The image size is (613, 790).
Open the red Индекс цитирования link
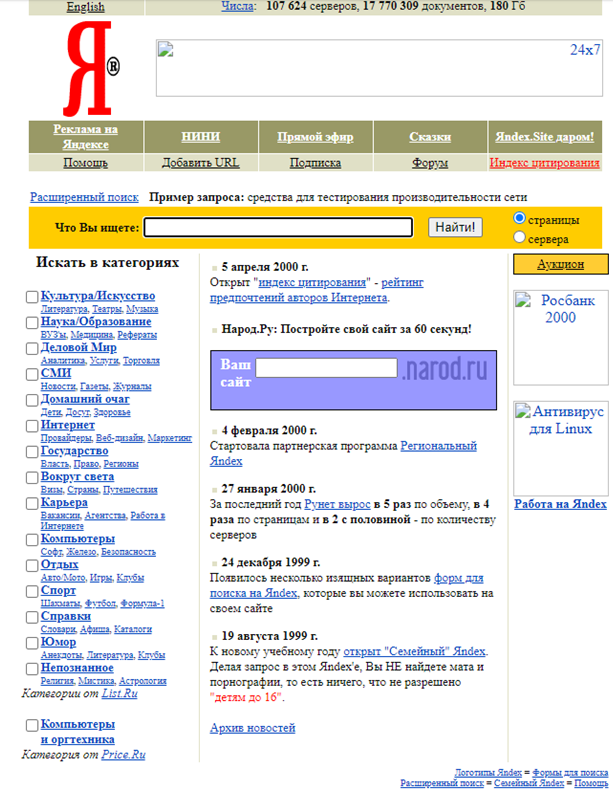click(544, 163)
